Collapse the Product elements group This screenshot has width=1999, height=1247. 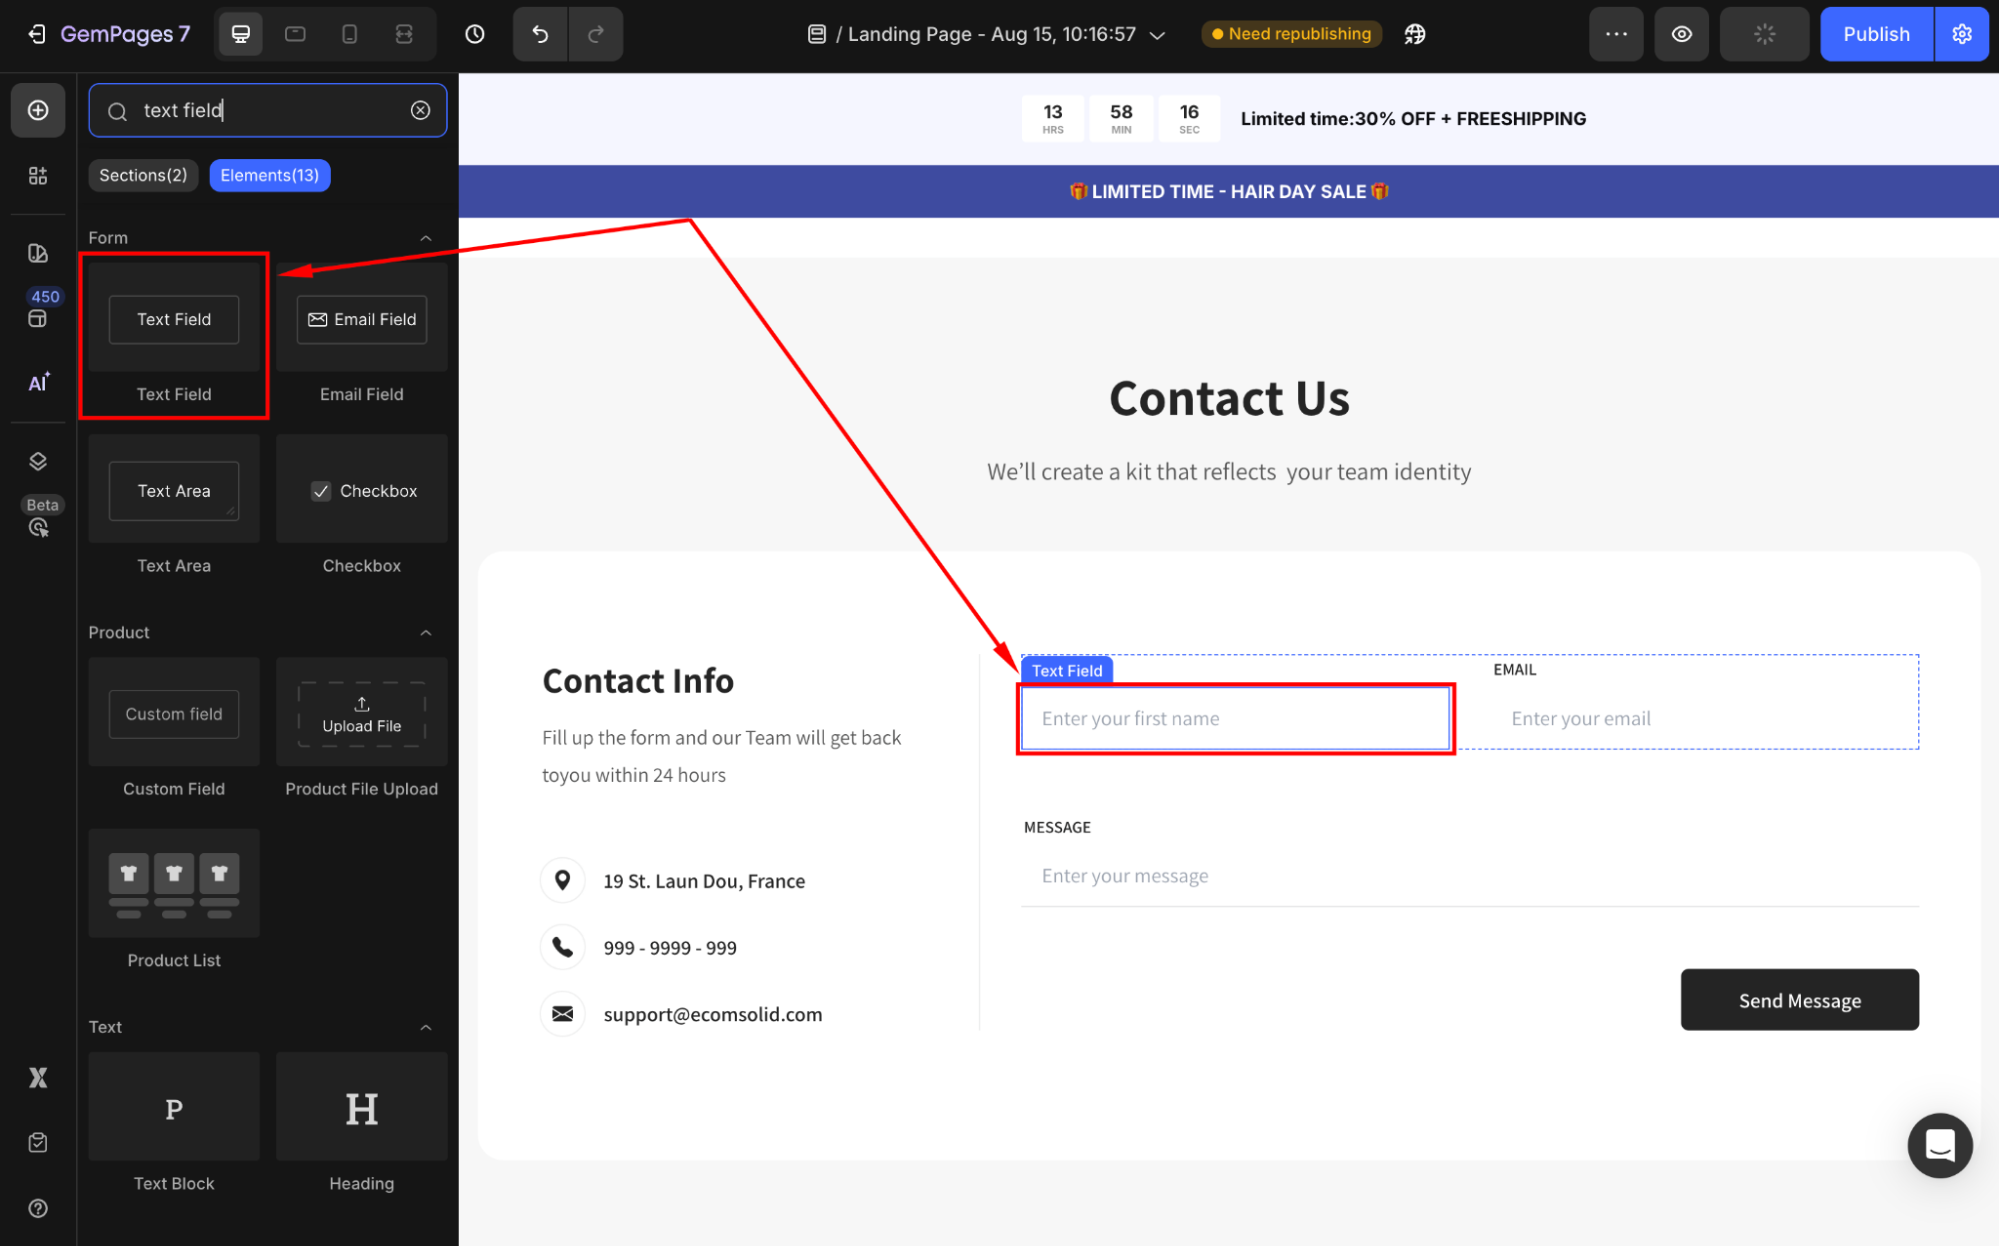point(426,633)
